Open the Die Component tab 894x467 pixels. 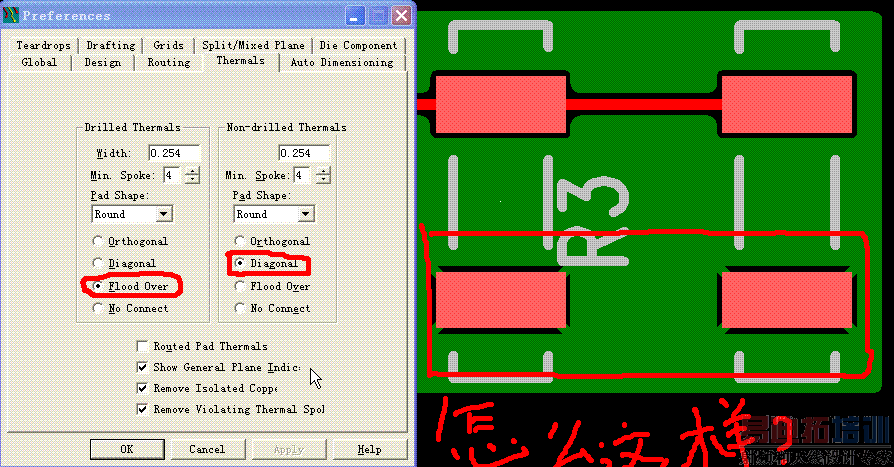pyautogui.click(x=358, y=45)
